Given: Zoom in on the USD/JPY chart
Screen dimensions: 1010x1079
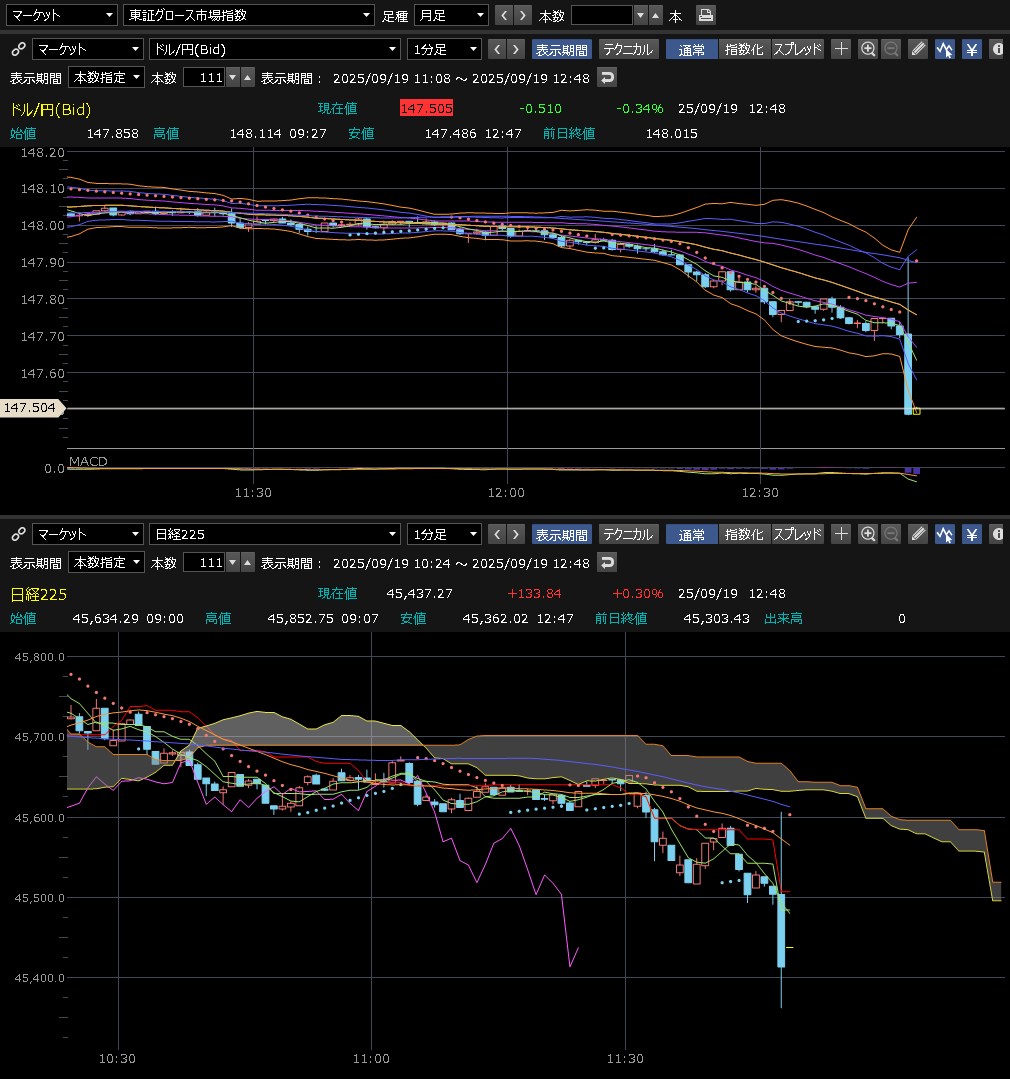Looking at the screenshot, I should 868,49.
